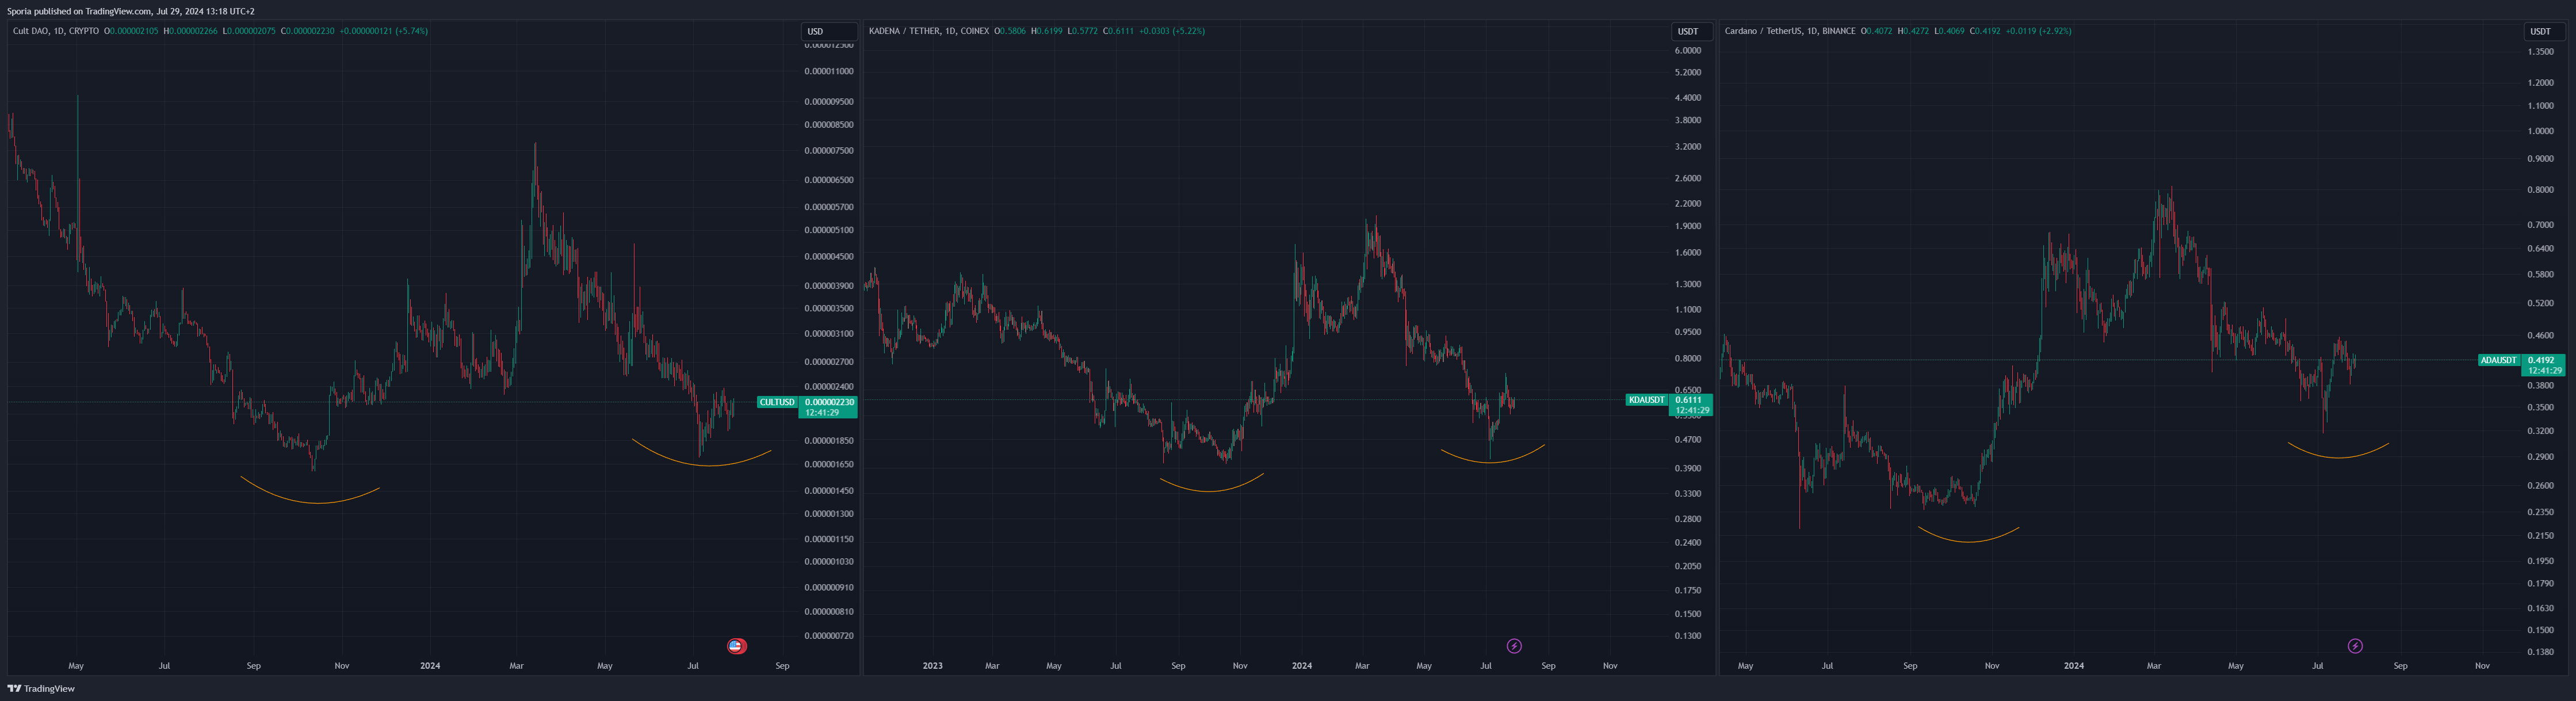Click the Cardano high value H0.4272

(x=1914, y=31)
